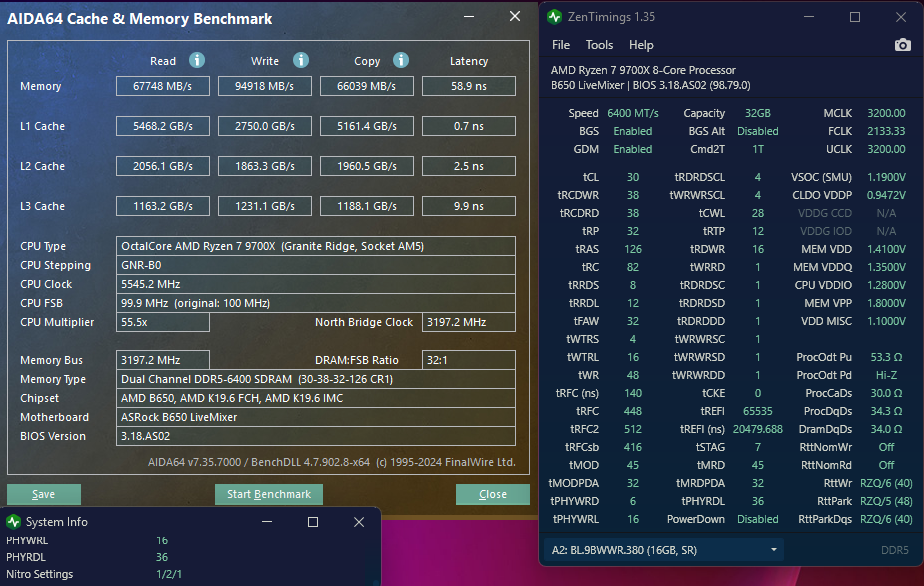Image resolution: width=924 pixels, height=586 pixels.
Task: Click the ZenTimings screenshot camera icon
Action: coord(902,45)
